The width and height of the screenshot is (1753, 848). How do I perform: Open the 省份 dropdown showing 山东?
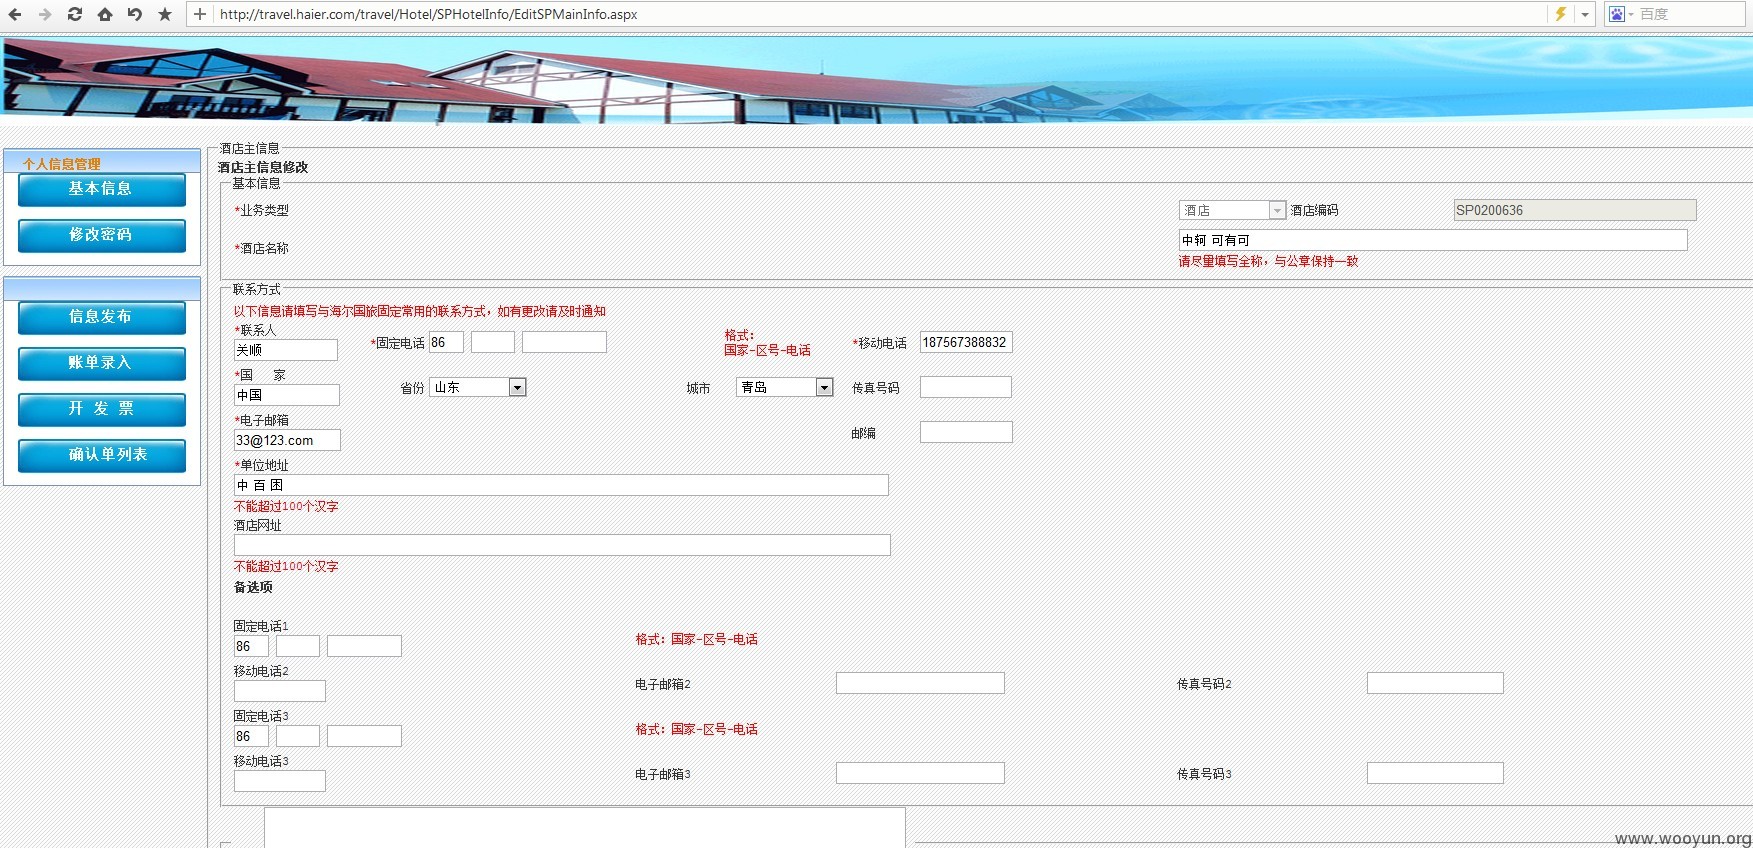478,387
